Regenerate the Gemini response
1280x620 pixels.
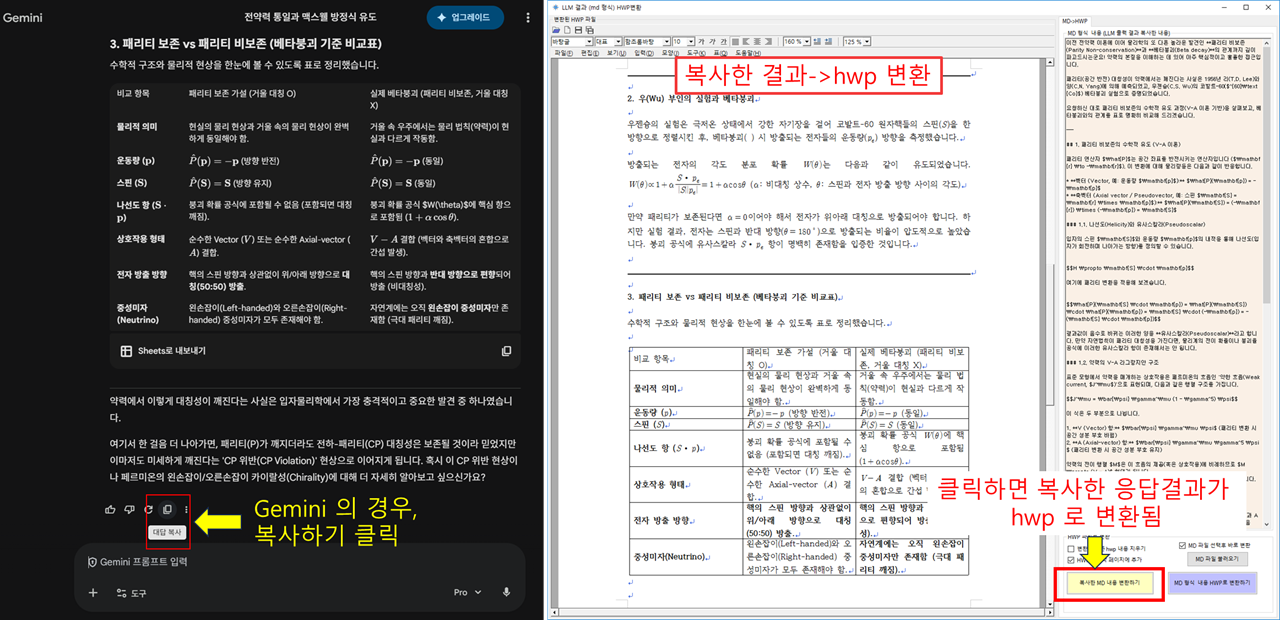pos(148,510)
